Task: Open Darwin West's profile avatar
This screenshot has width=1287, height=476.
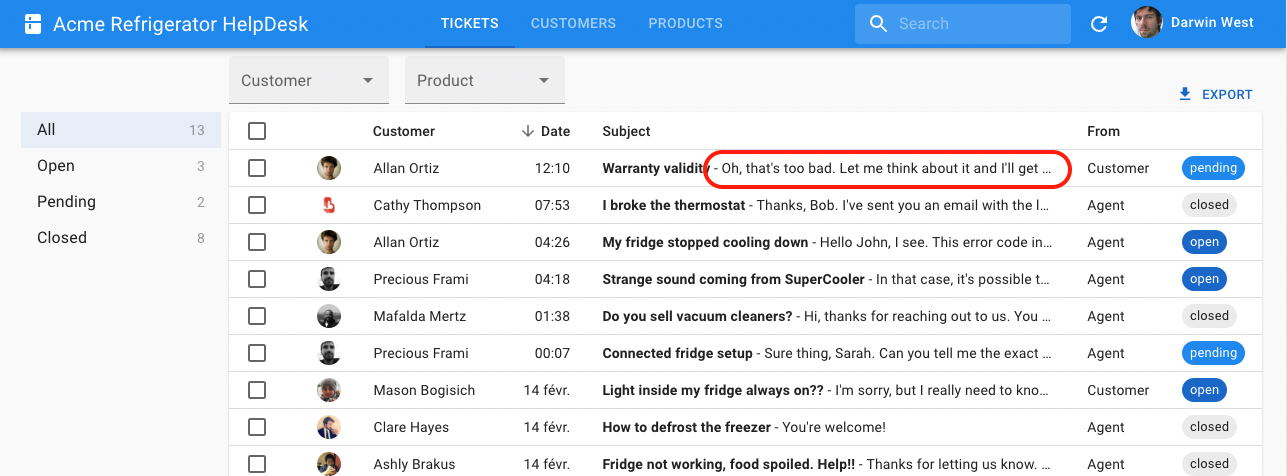Action: 1146,23
